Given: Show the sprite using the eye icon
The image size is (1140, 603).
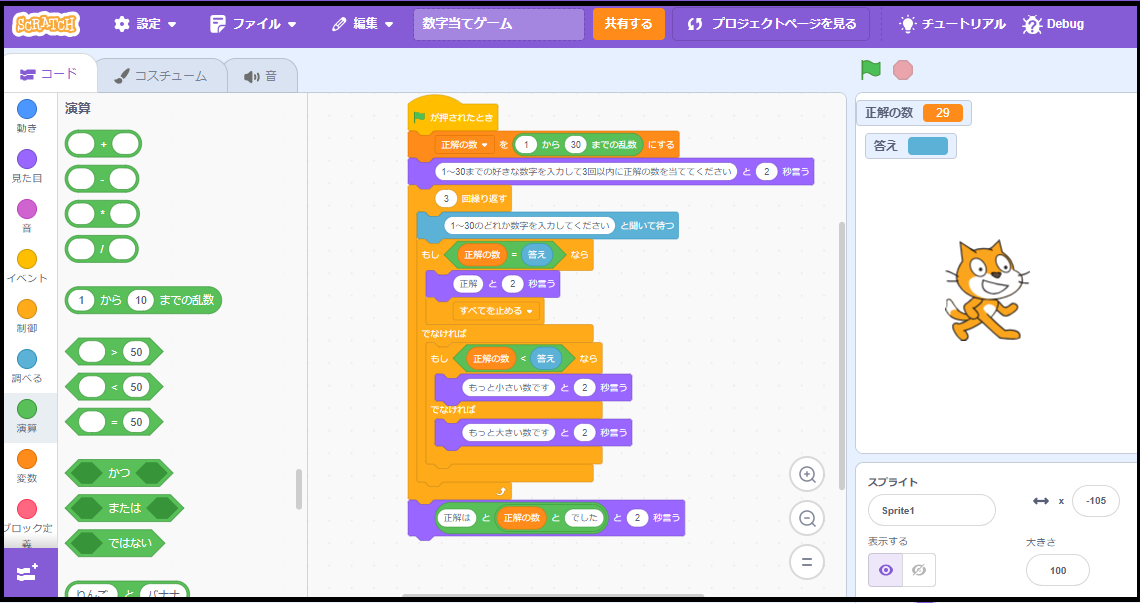Looking at the screenshot, I should tap(886, 570).
